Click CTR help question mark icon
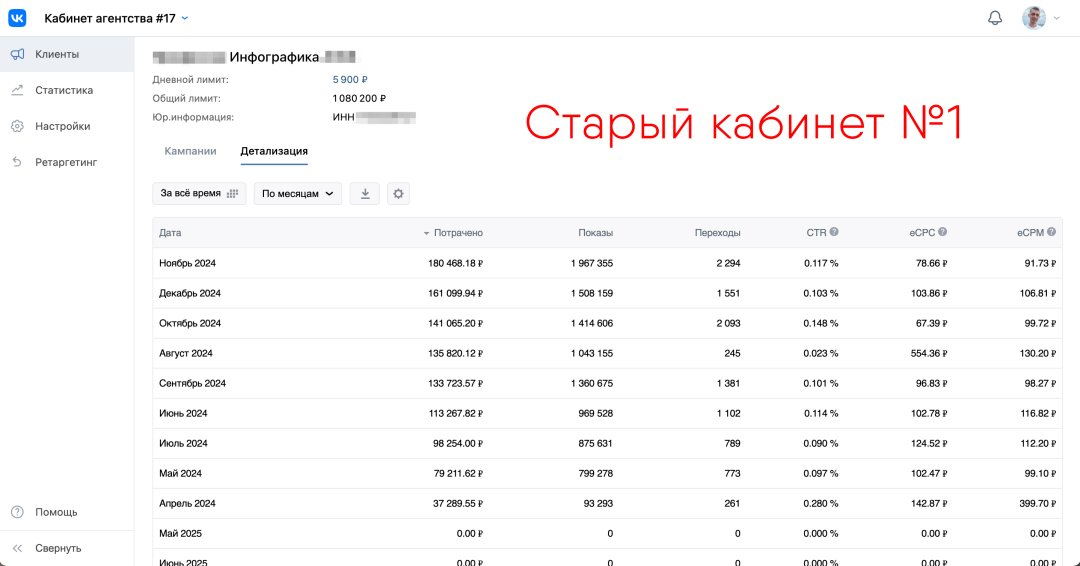The height and width of the screenshot is (566, 1080). click(x=834, y=232)
